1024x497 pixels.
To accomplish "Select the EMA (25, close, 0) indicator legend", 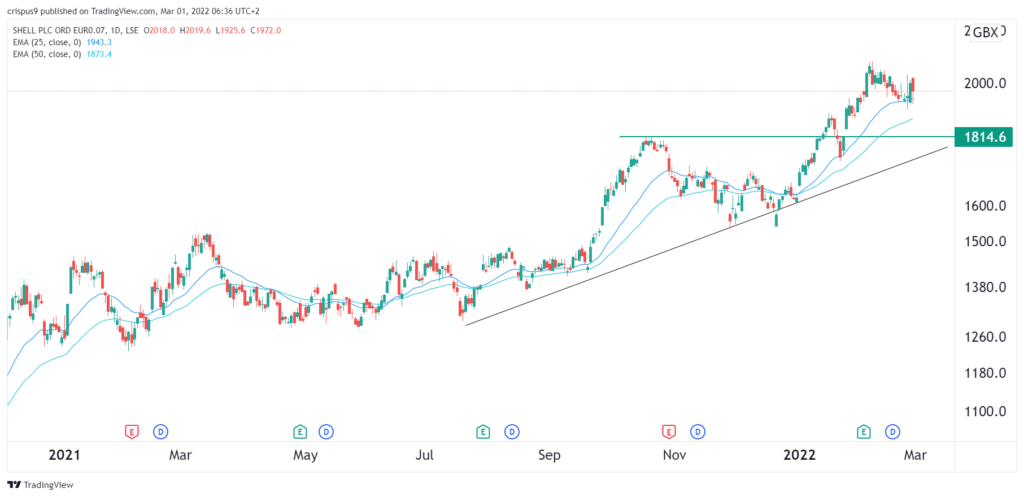I will pyautogui.click(x=45, y=42).
